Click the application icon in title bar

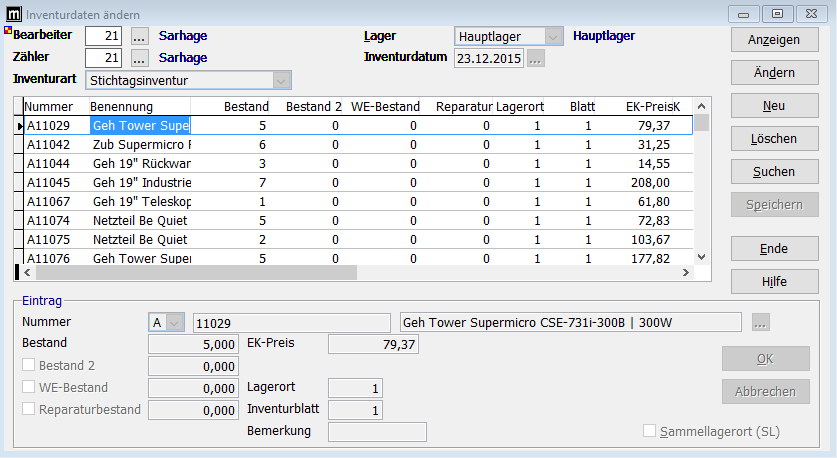click(x=11, y=13)
